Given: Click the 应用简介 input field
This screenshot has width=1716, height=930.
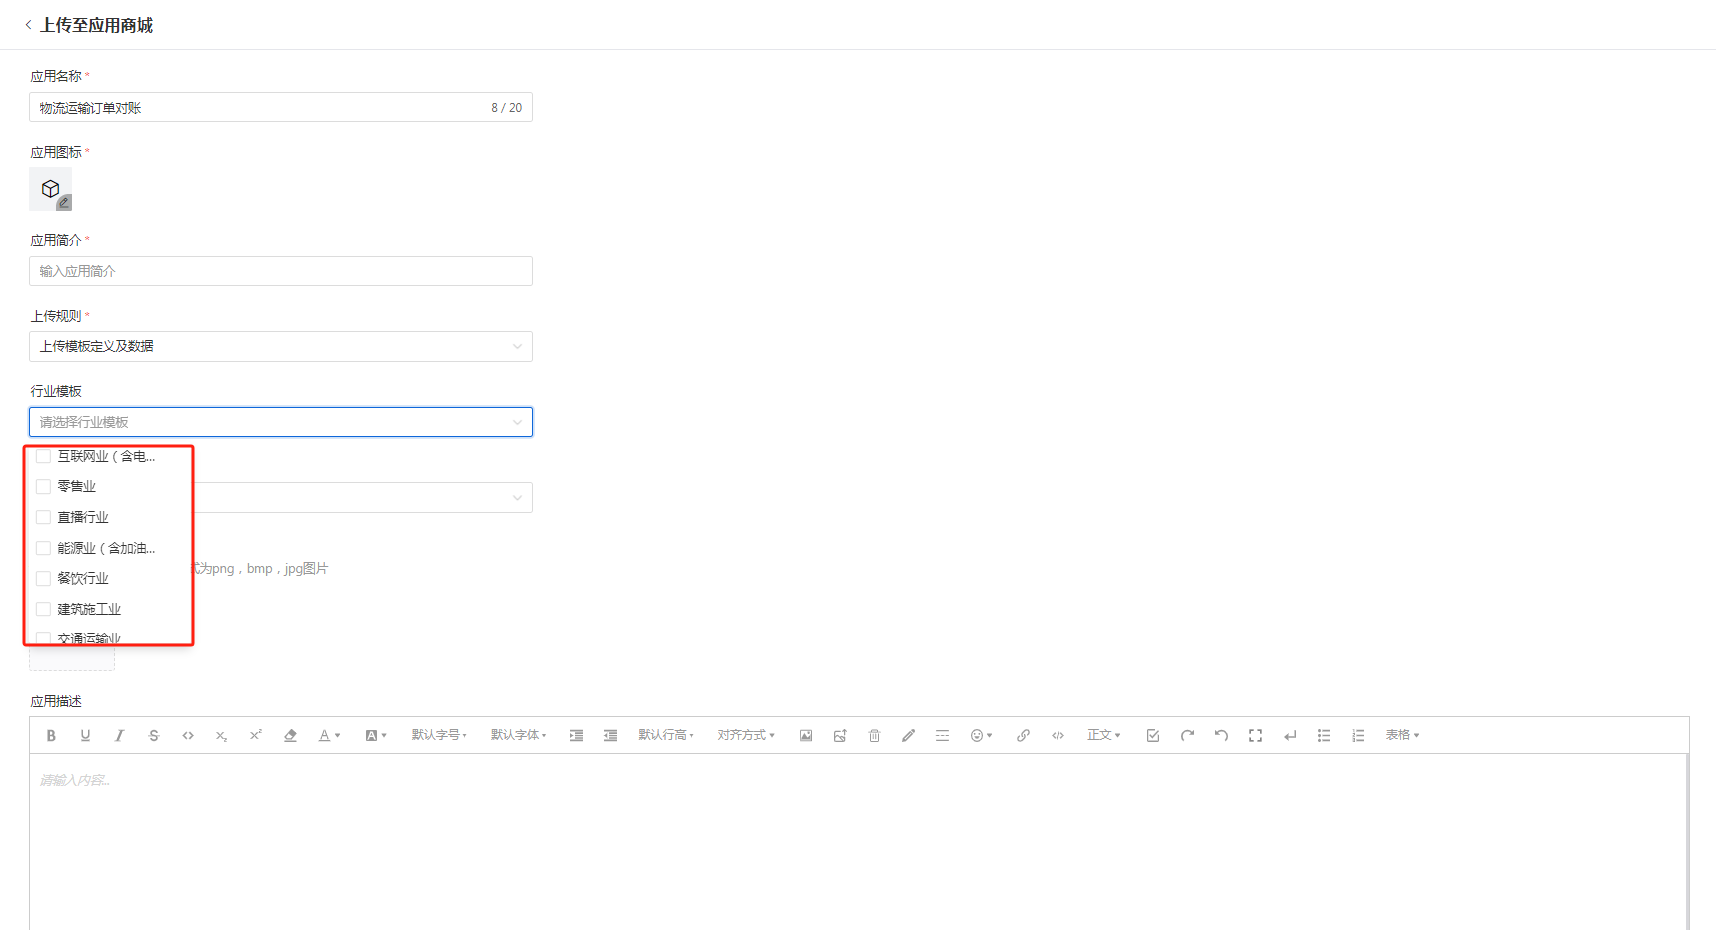Looking at the screenshot, I should pos(280,271).
